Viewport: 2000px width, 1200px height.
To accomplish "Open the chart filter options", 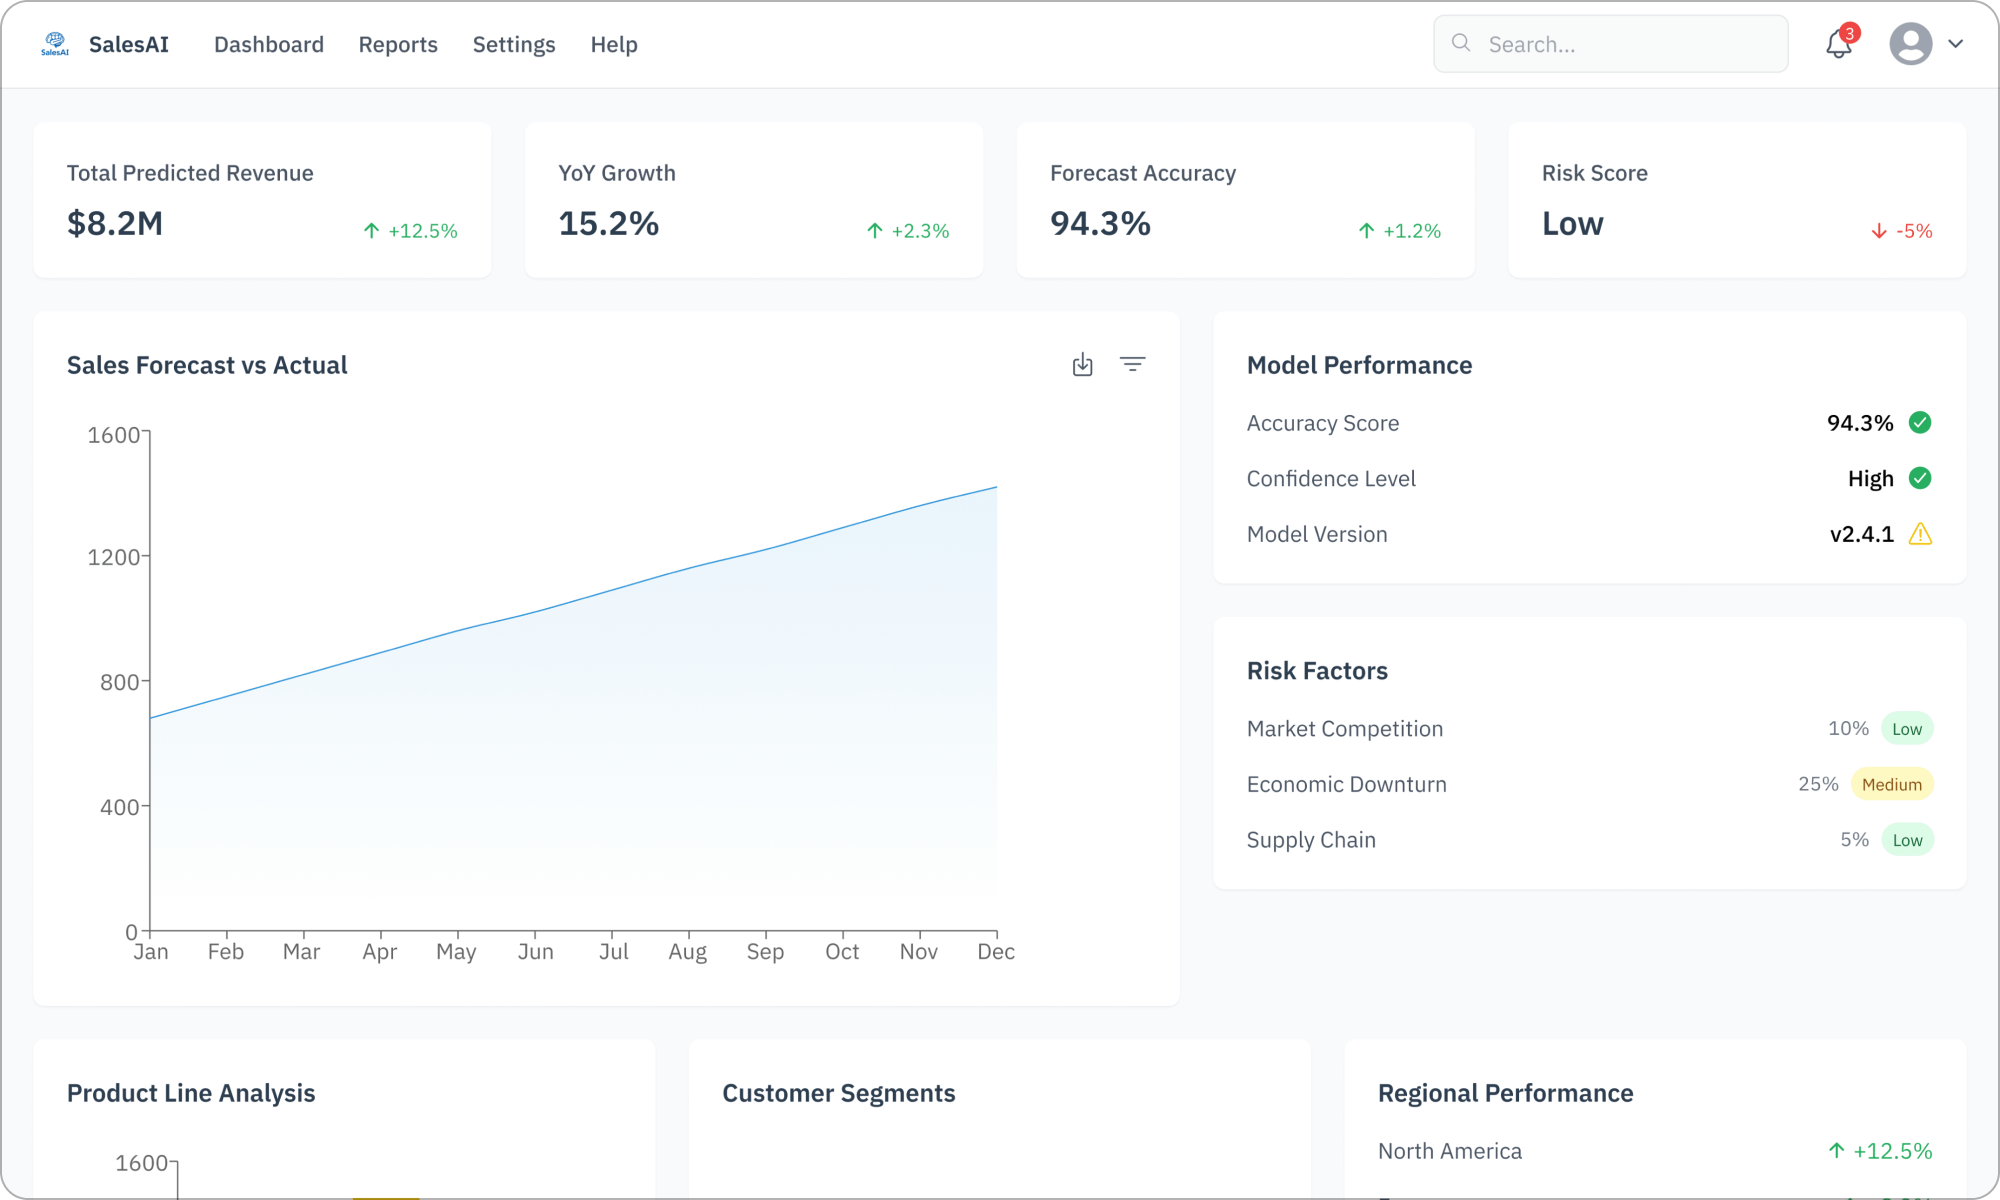I will click(x=1133, y=364).
